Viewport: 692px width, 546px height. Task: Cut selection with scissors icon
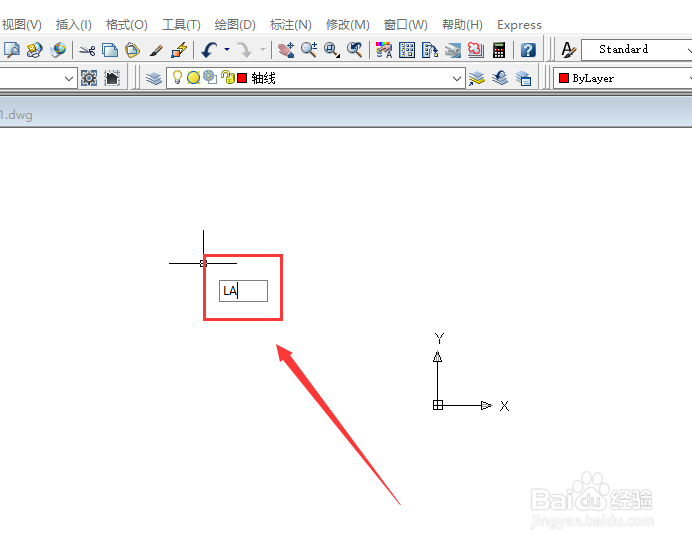[x=87, y=50]
